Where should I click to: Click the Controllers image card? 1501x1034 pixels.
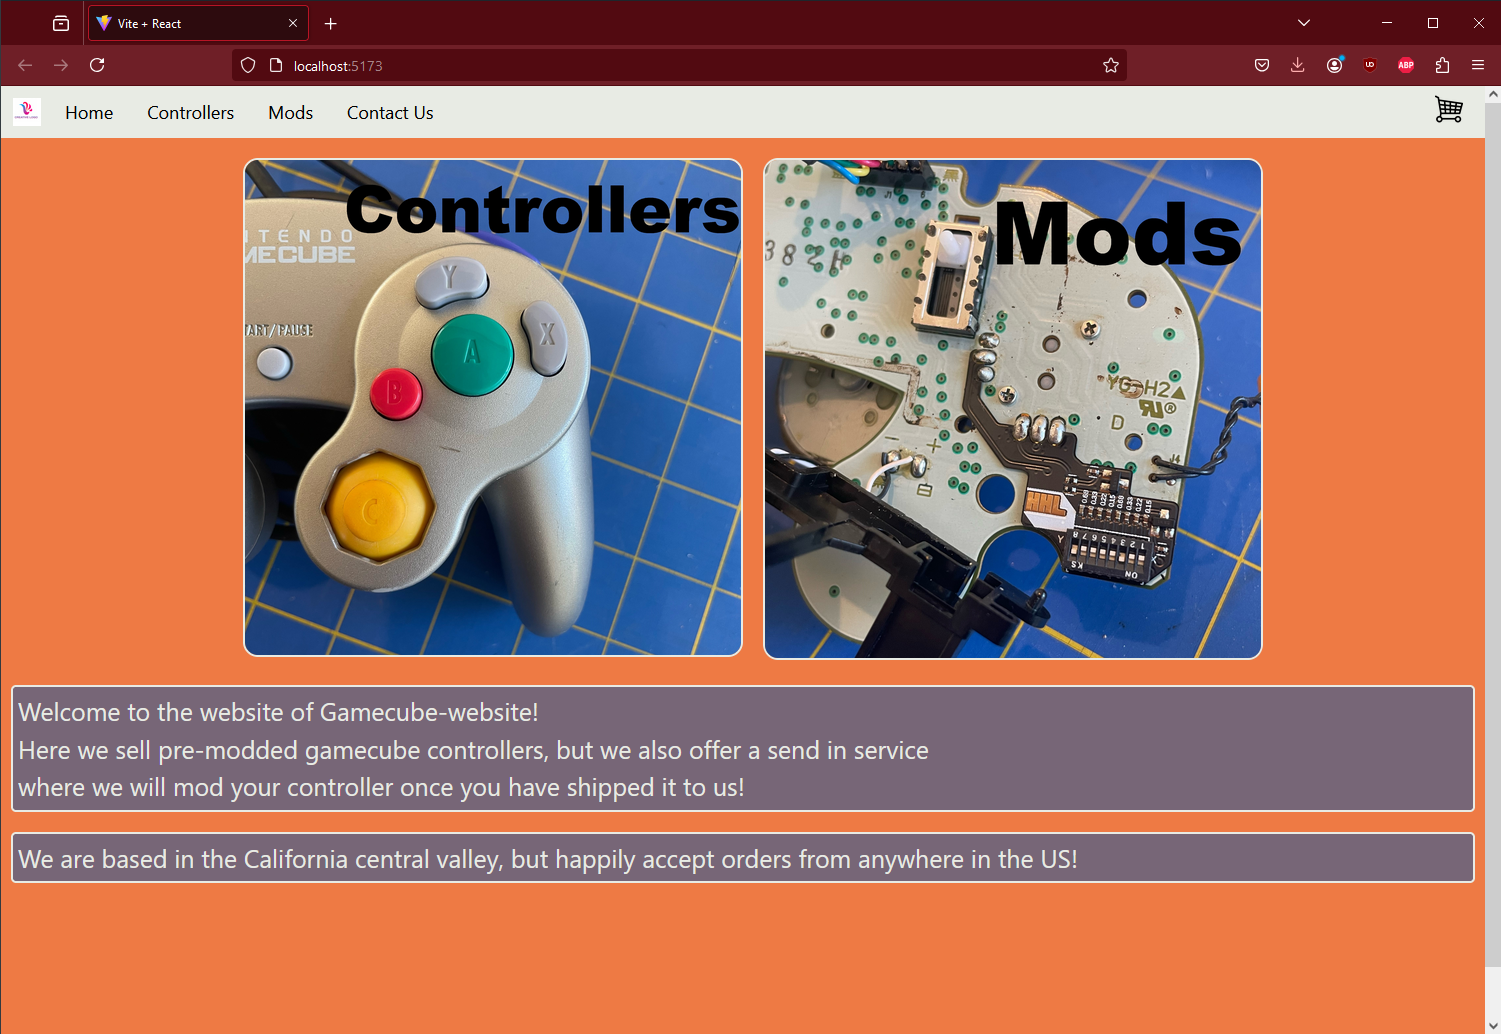click(x=493, y=406)
